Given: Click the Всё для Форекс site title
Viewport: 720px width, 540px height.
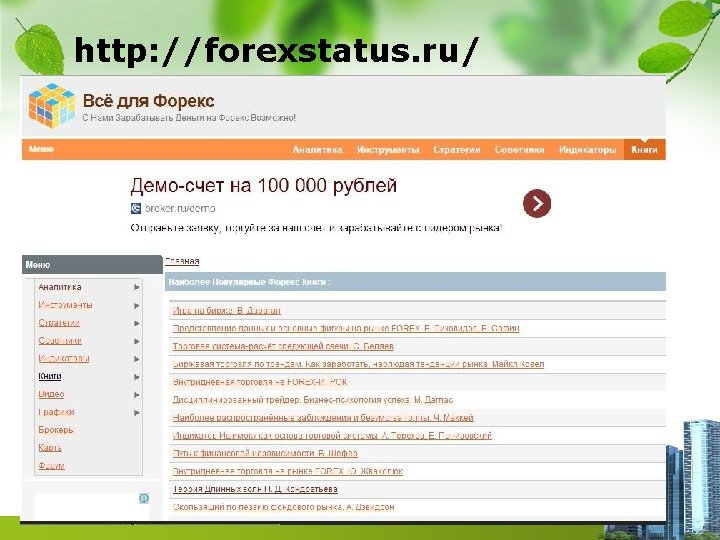Looking at the screenshot, I should 148,101.
